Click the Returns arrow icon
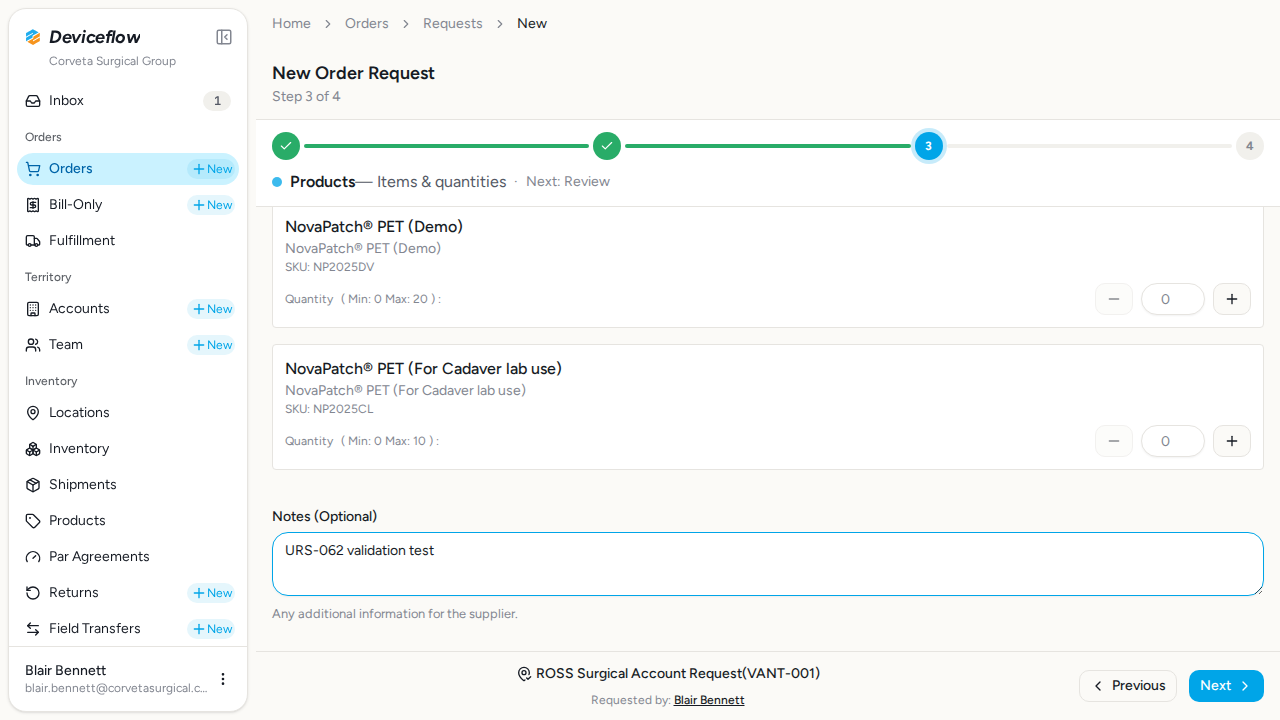This screenshot has height=720, width=1280. [33, 593]
